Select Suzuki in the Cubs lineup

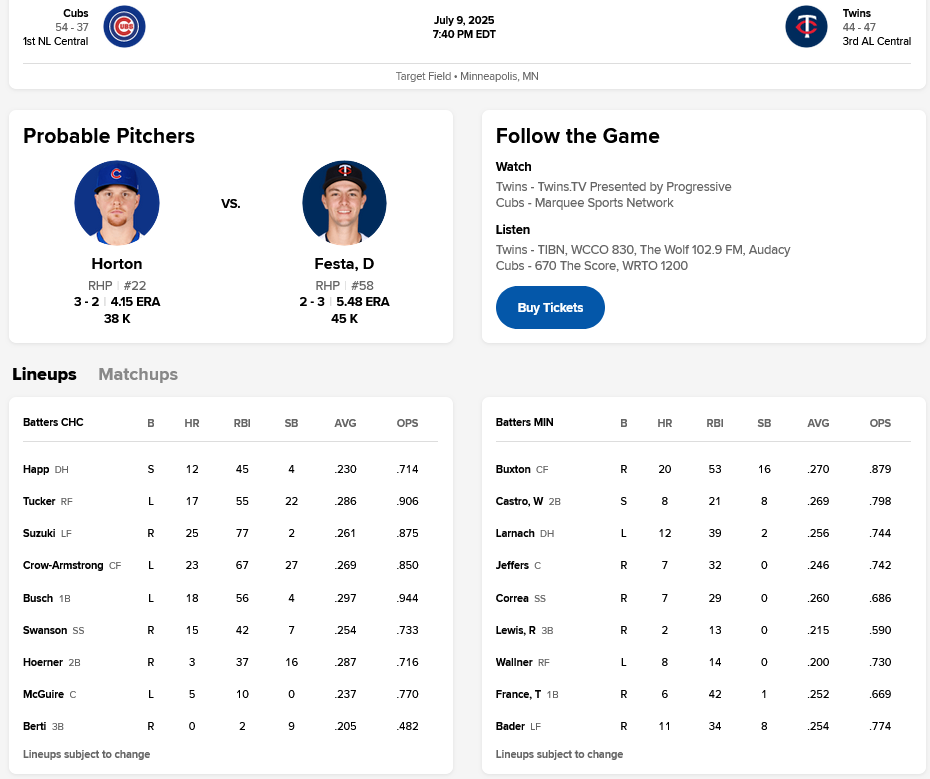(41, 533)
